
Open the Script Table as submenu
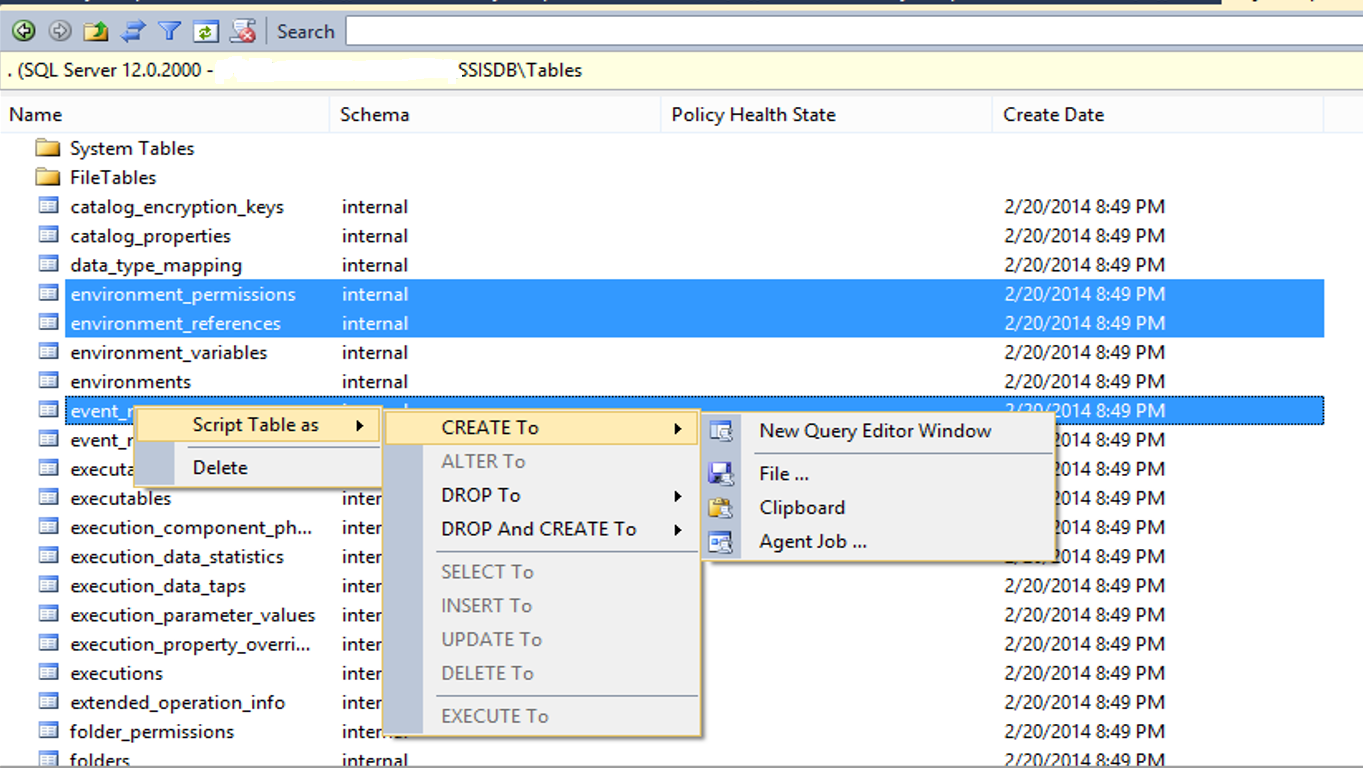(x=258, y=425)
